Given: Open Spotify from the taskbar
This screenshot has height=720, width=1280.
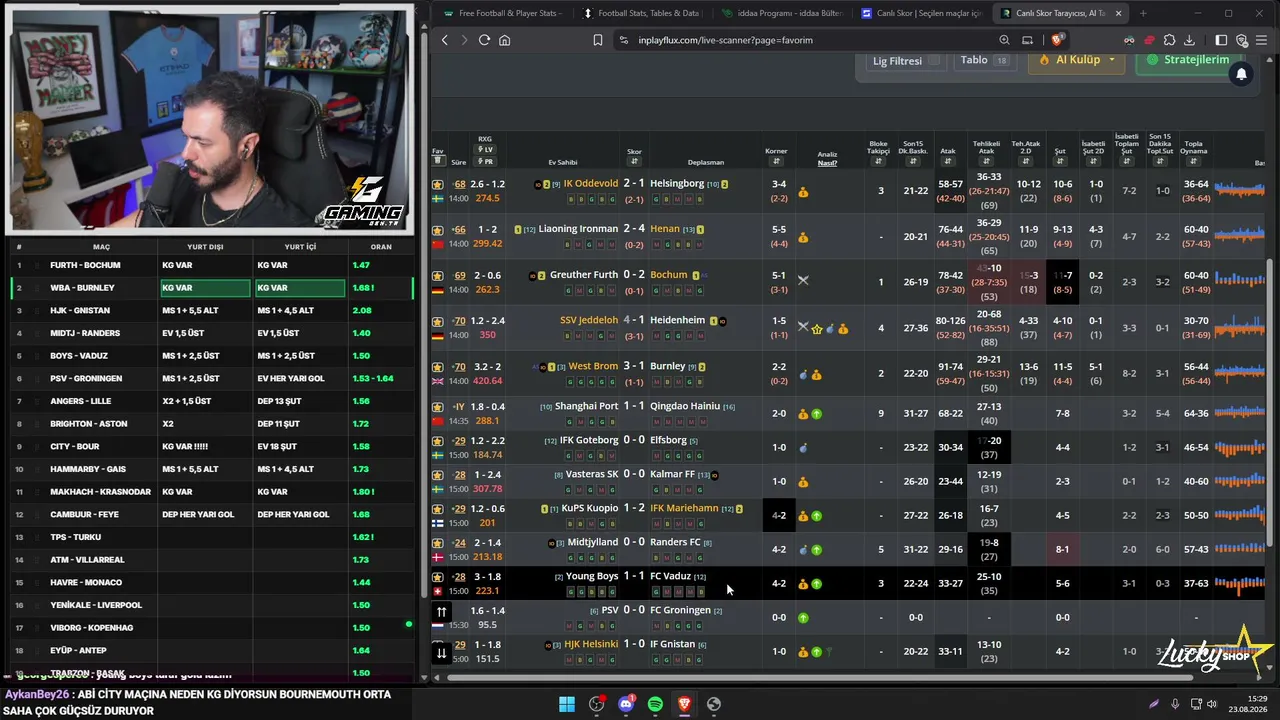Looking at the screenshot, I should point(655,704).
